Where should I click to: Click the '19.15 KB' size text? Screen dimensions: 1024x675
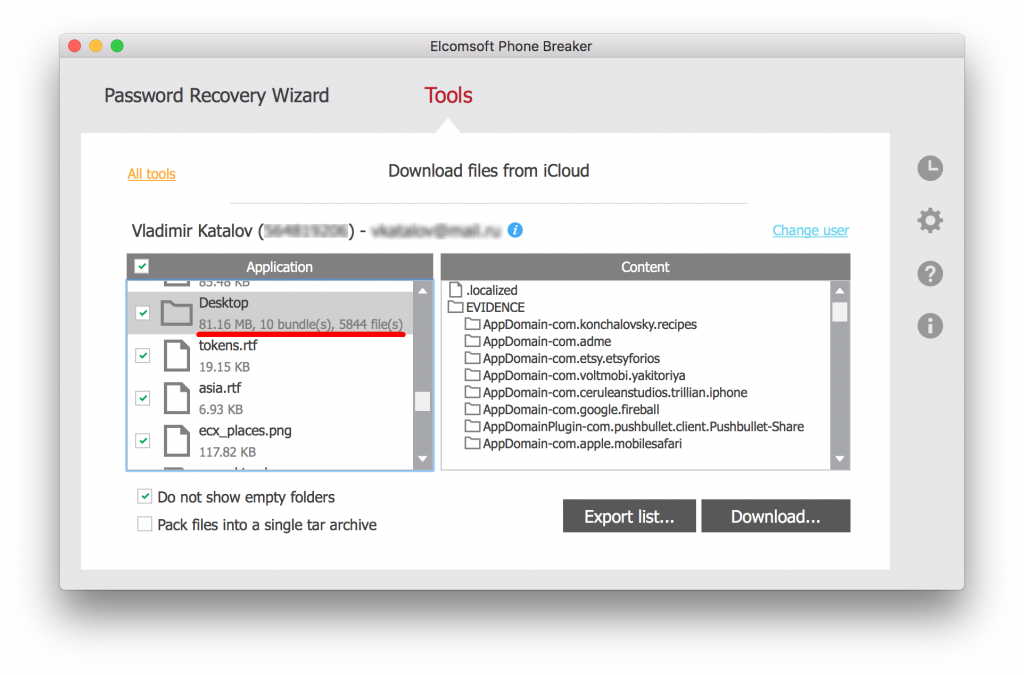(224, 367)
